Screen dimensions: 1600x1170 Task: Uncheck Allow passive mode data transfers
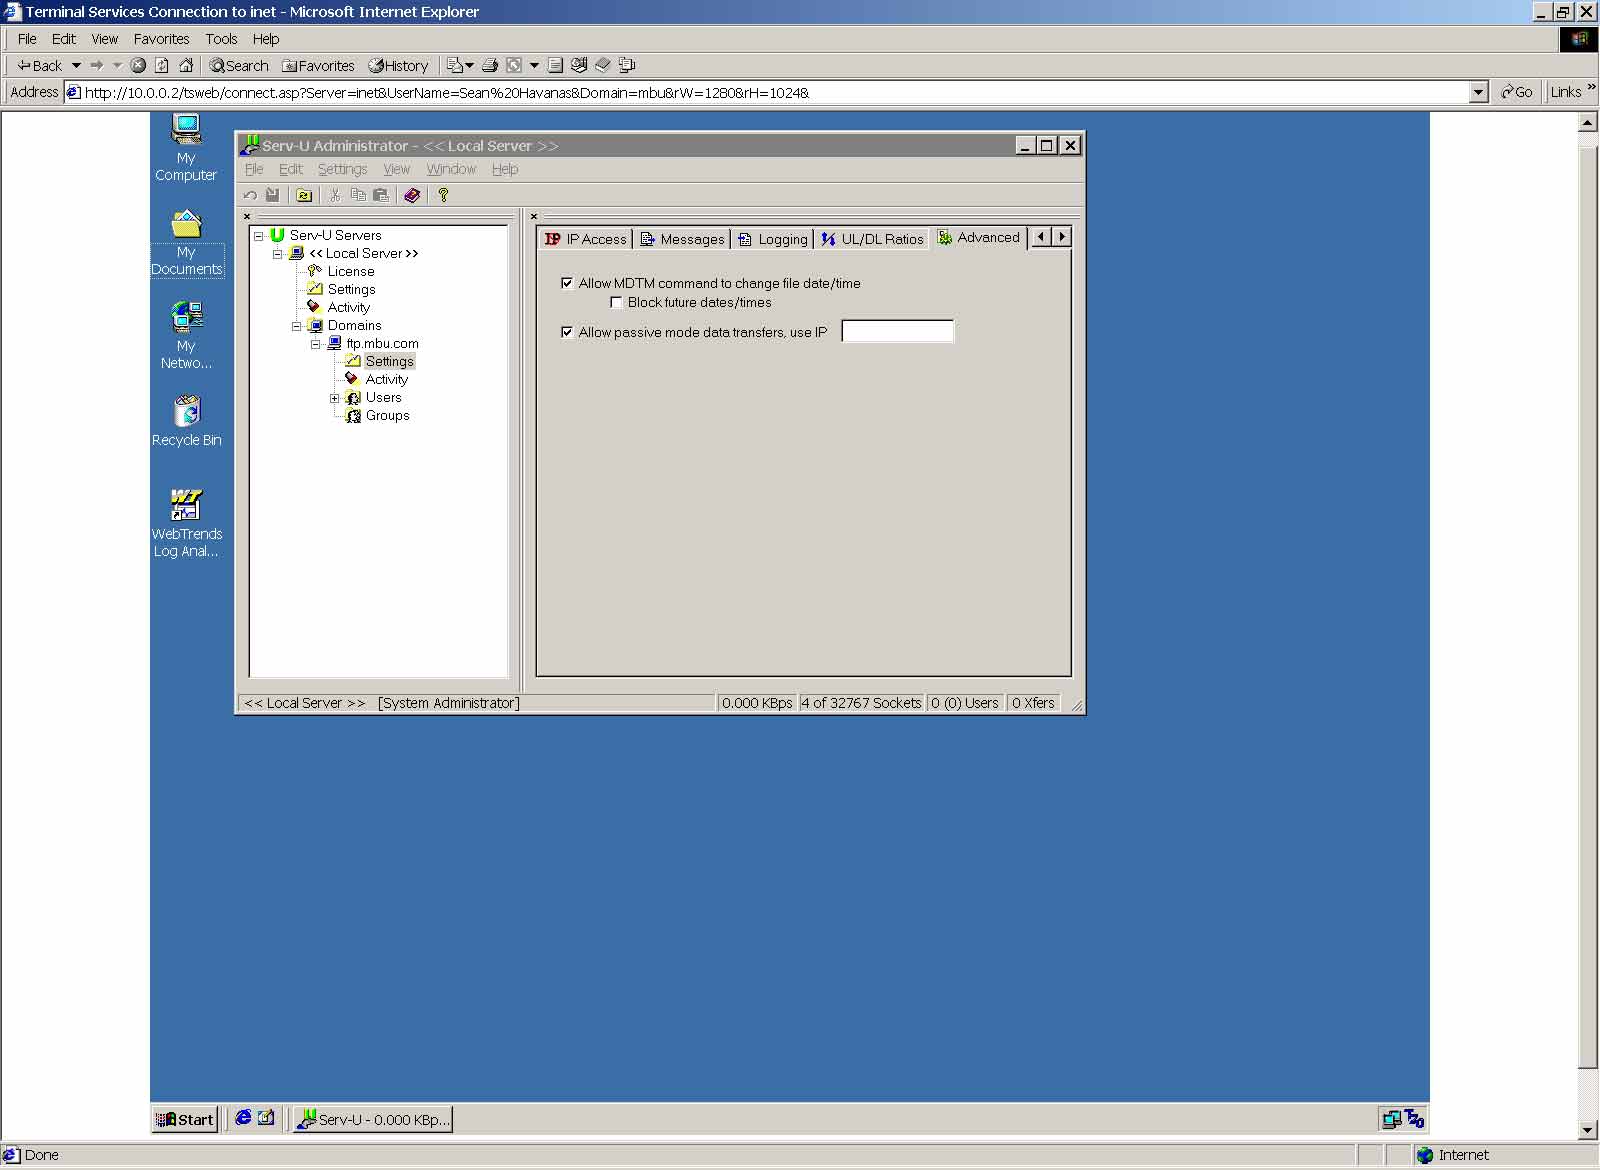pyautogui.click(x=567, y=332)
